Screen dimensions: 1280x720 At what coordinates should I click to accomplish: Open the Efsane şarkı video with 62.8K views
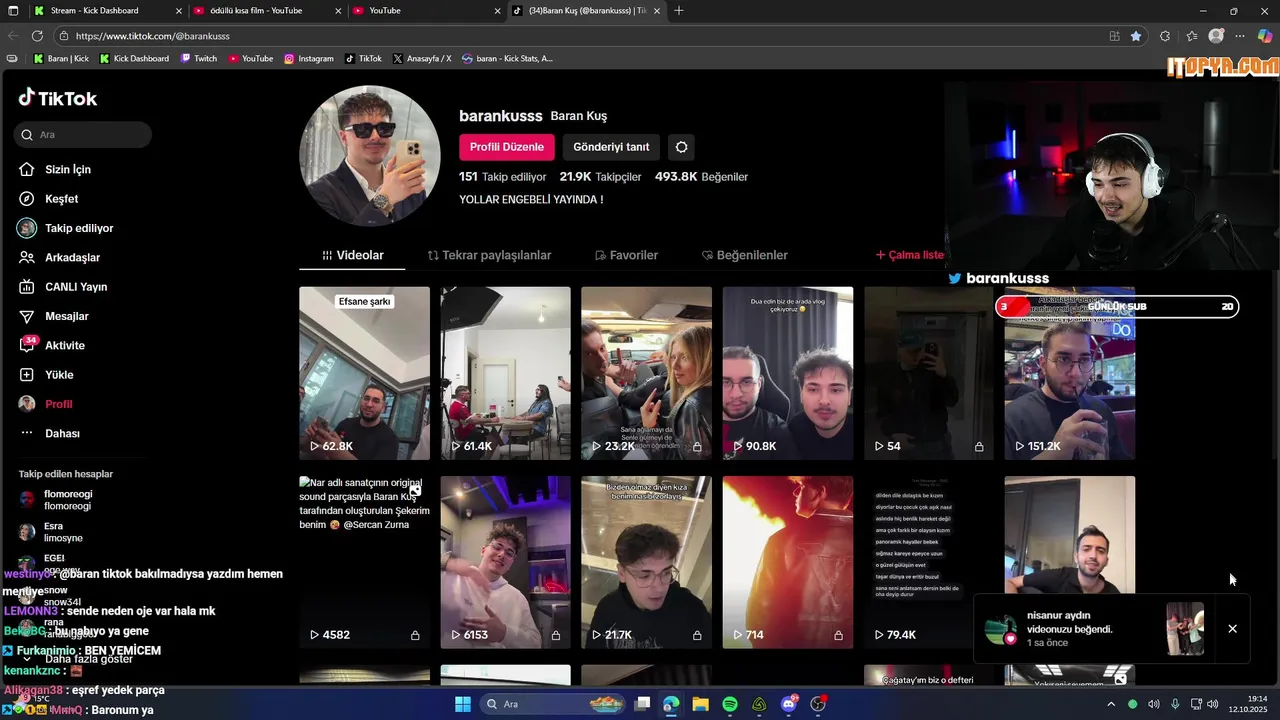pyautogui.click(x=364, y=373)
